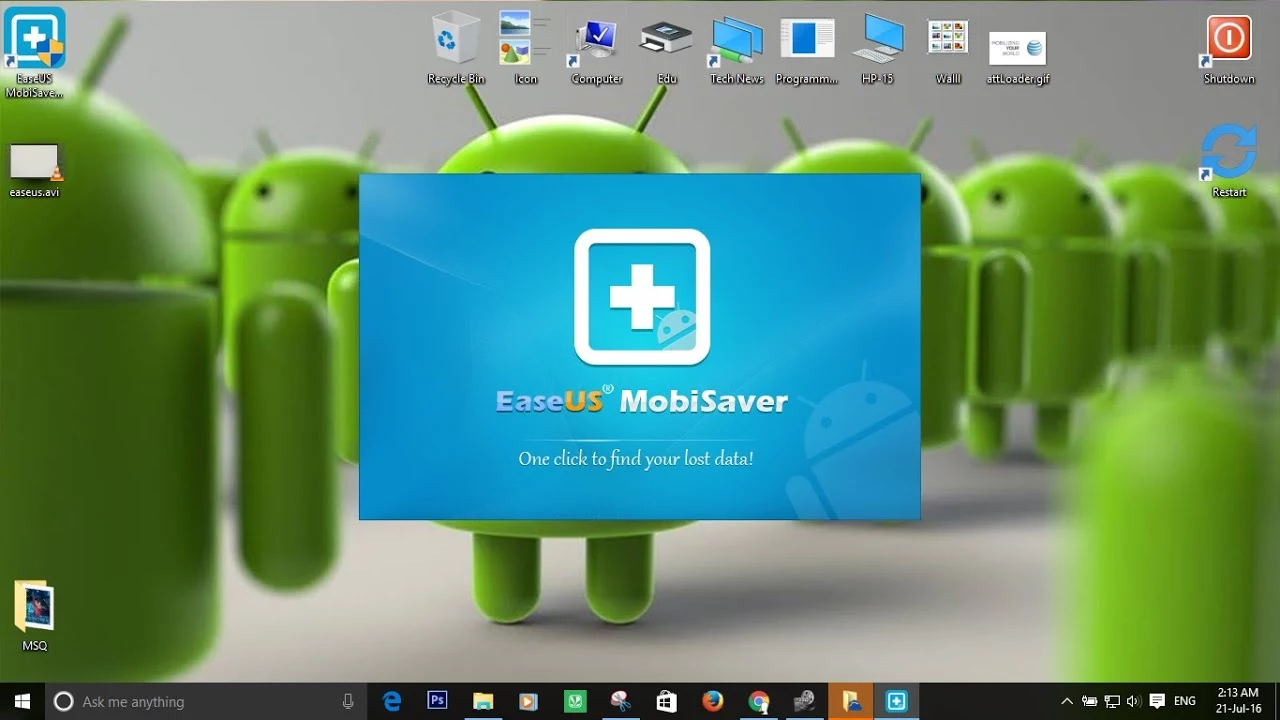Open Microsoft Edge from the taskbar

pos(391,701)
